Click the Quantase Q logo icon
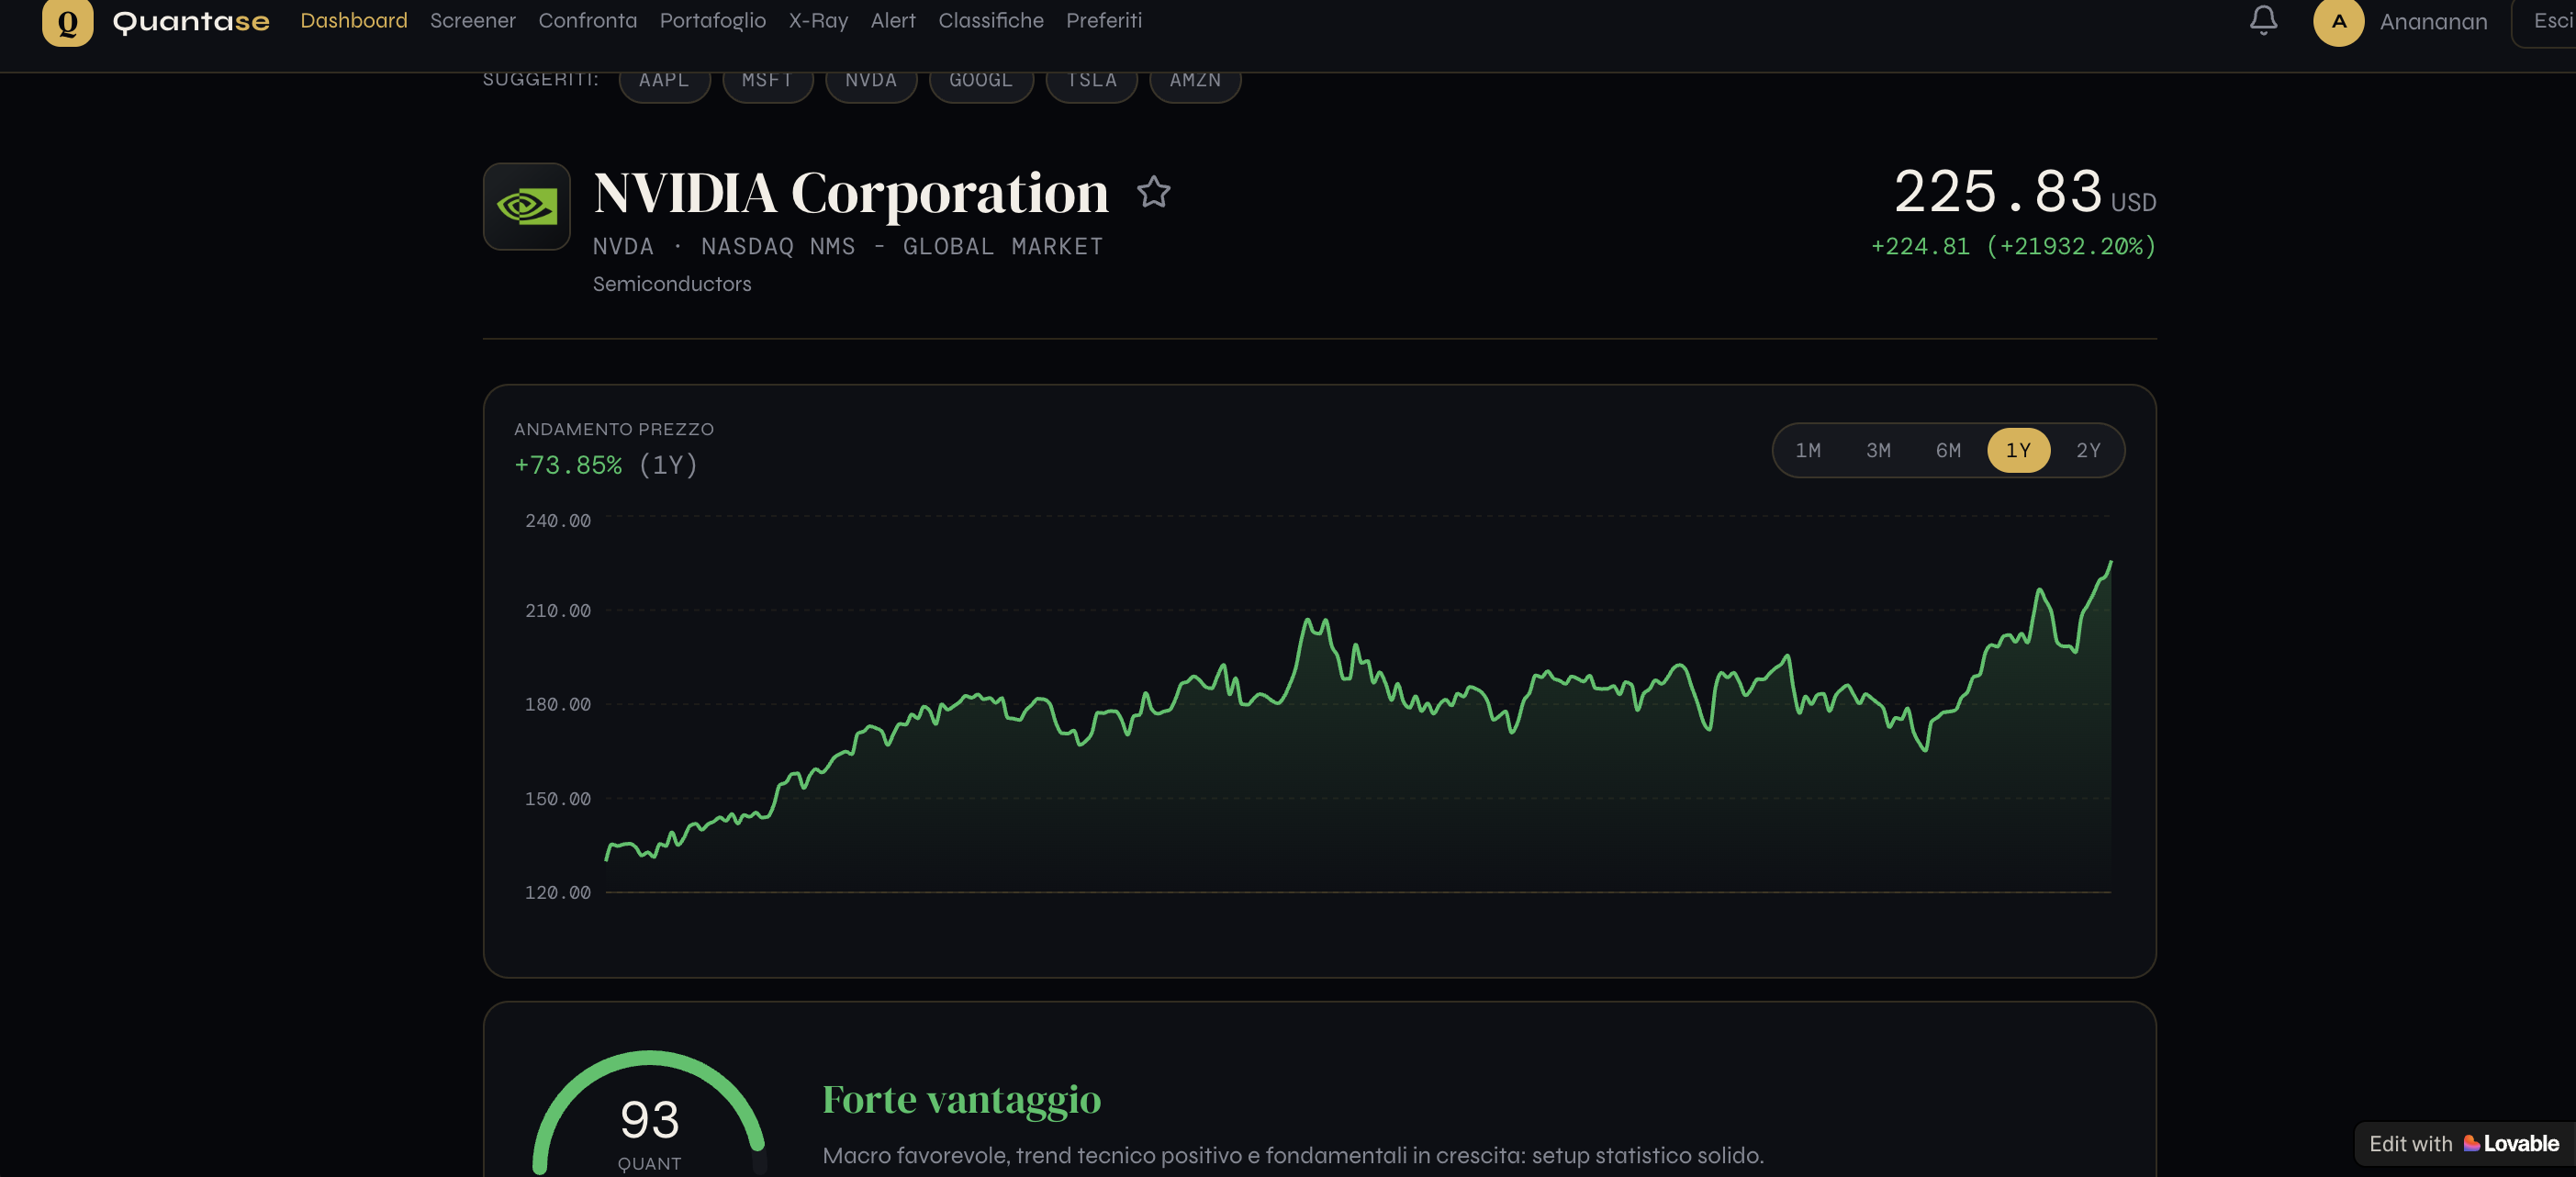The height and width of the screenshot is (1177, 2576). [x=67, y=22]
